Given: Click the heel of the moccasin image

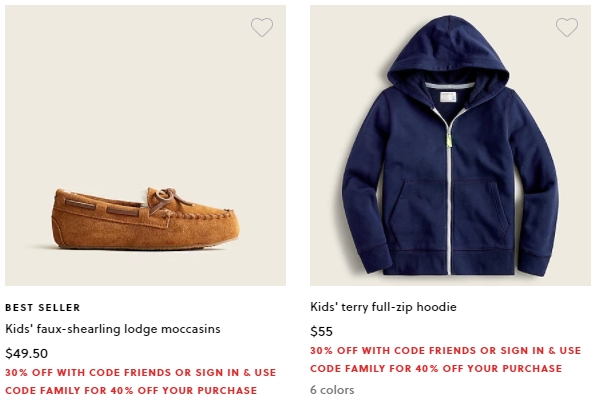Looking at the screenshot, I should click(65, 219).
